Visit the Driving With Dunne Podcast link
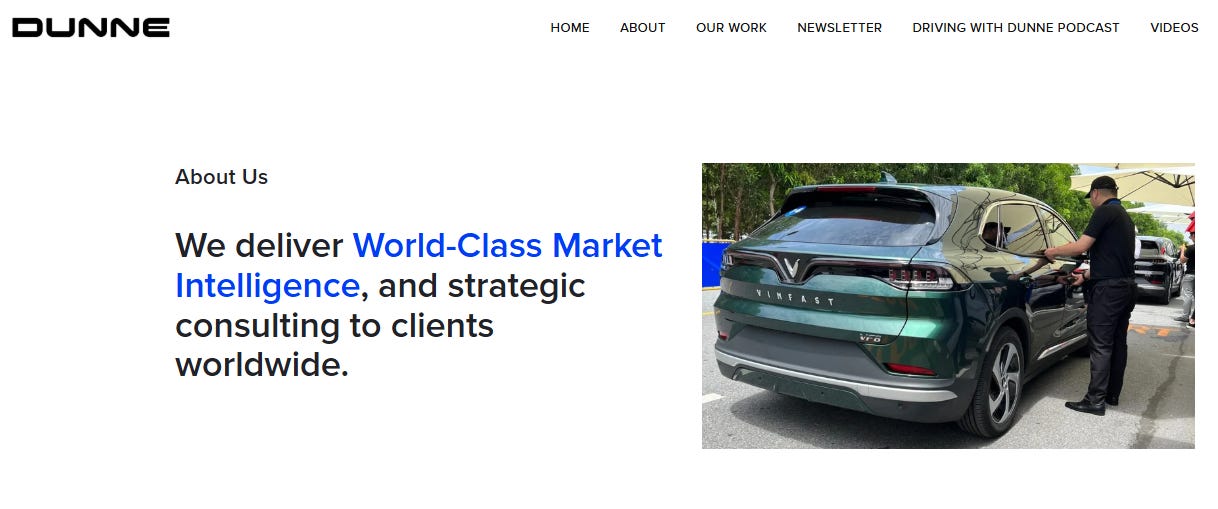 tap(1016, 28)
